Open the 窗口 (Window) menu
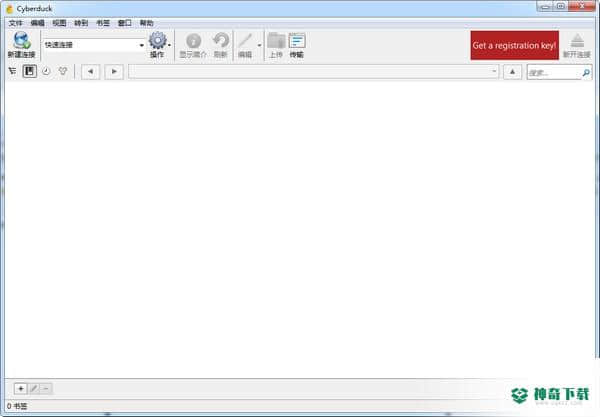The width and height of the screenshot is (600, 417). pyautogui.click(x=125, y=23)
